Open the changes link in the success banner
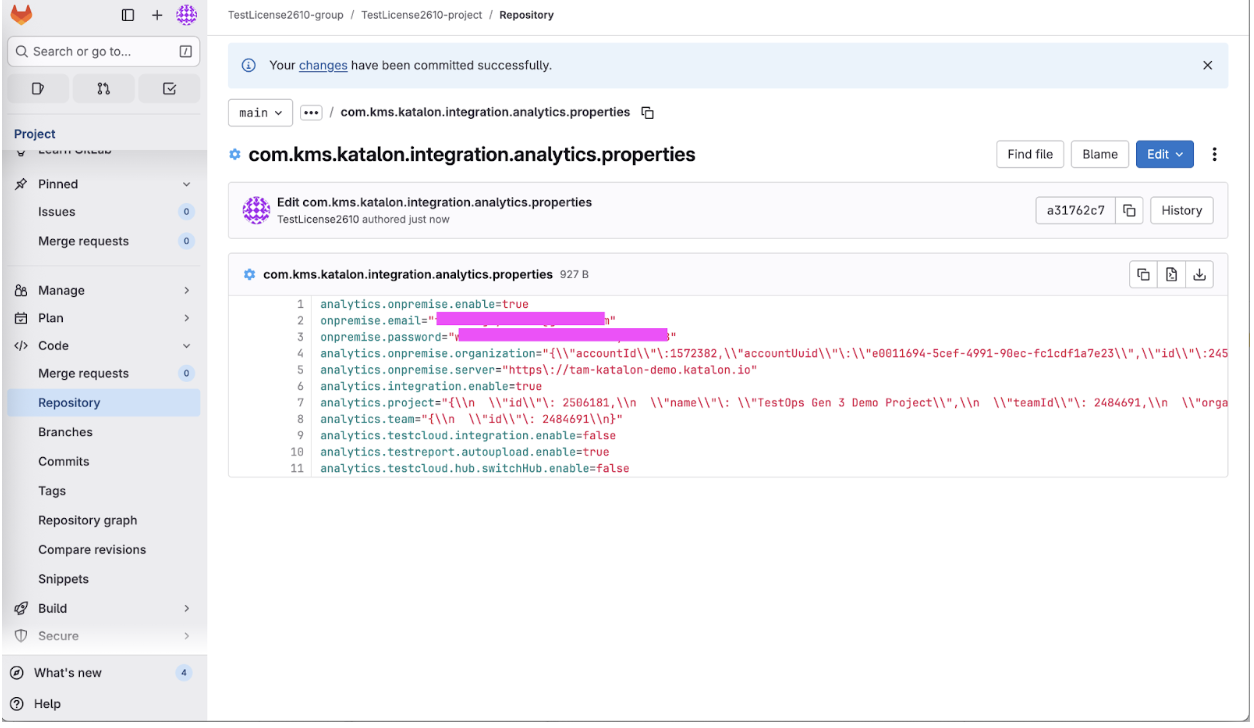 pos(323,65)
